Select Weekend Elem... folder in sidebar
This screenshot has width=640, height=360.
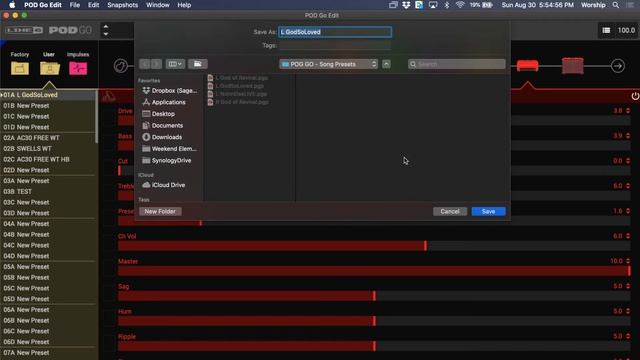click(x=170, y=149)
